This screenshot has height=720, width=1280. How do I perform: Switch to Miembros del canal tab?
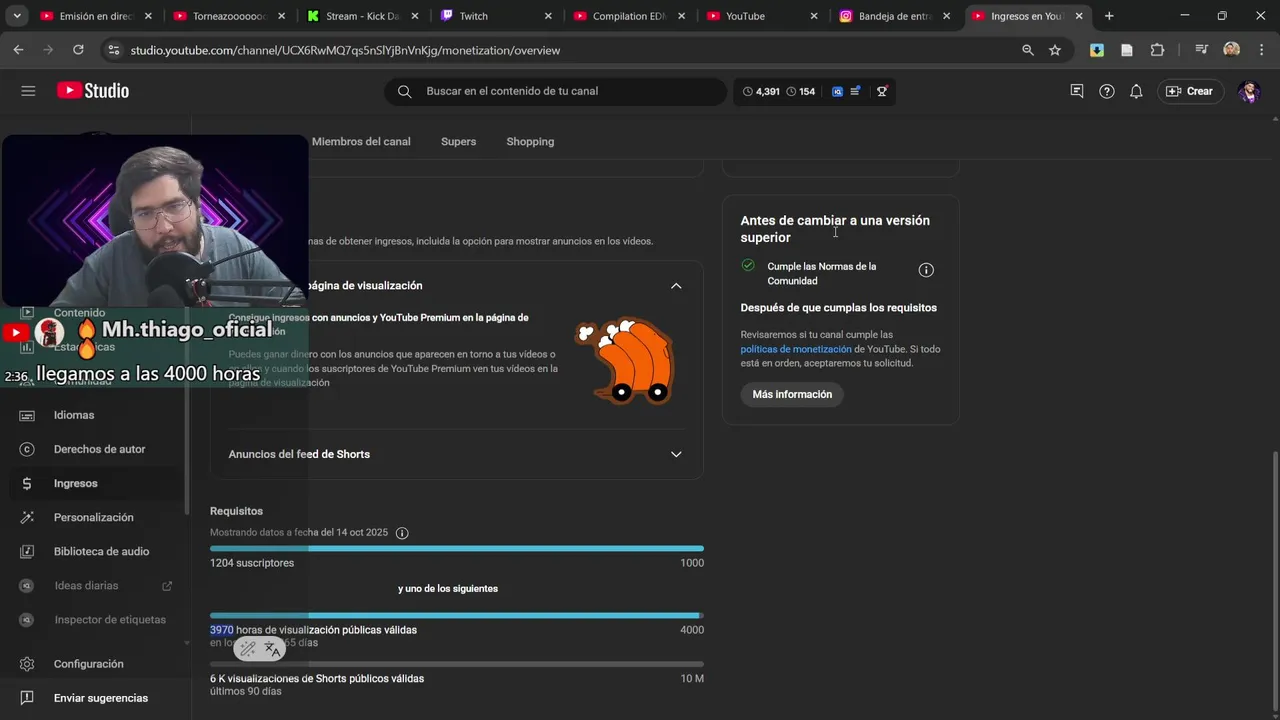click(361, 142)
